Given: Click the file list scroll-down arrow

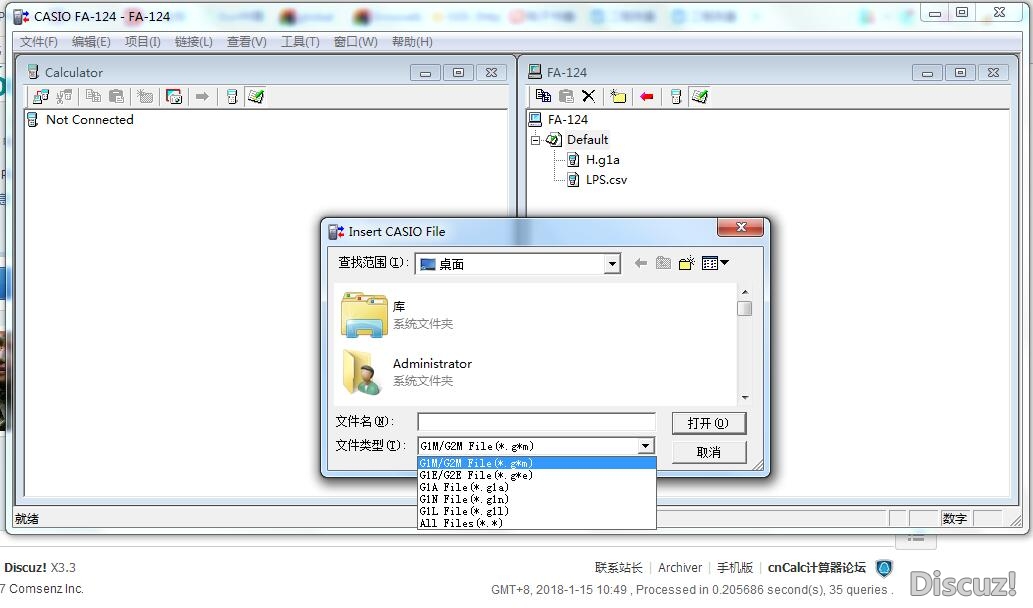Looking at the screenshot, I should click(745, 397).
